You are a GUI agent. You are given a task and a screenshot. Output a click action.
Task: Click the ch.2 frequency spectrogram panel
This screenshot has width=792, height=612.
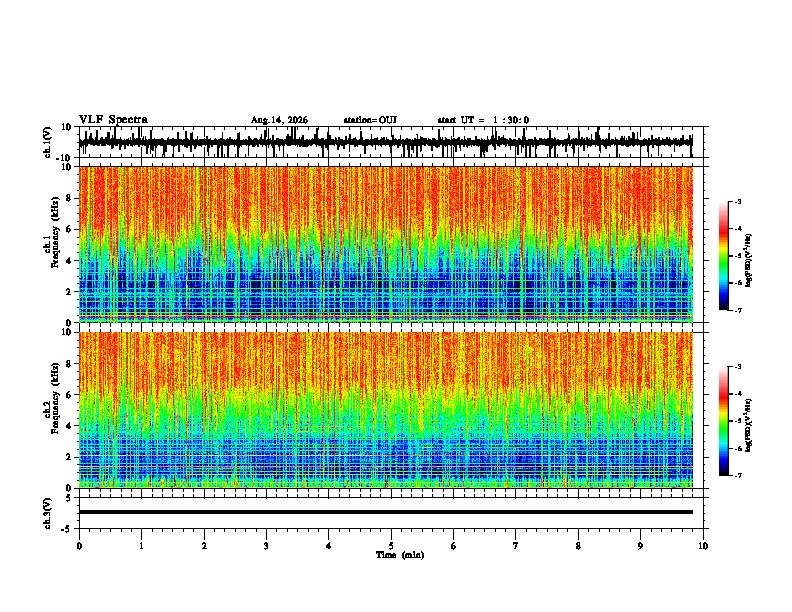(385, 410)
